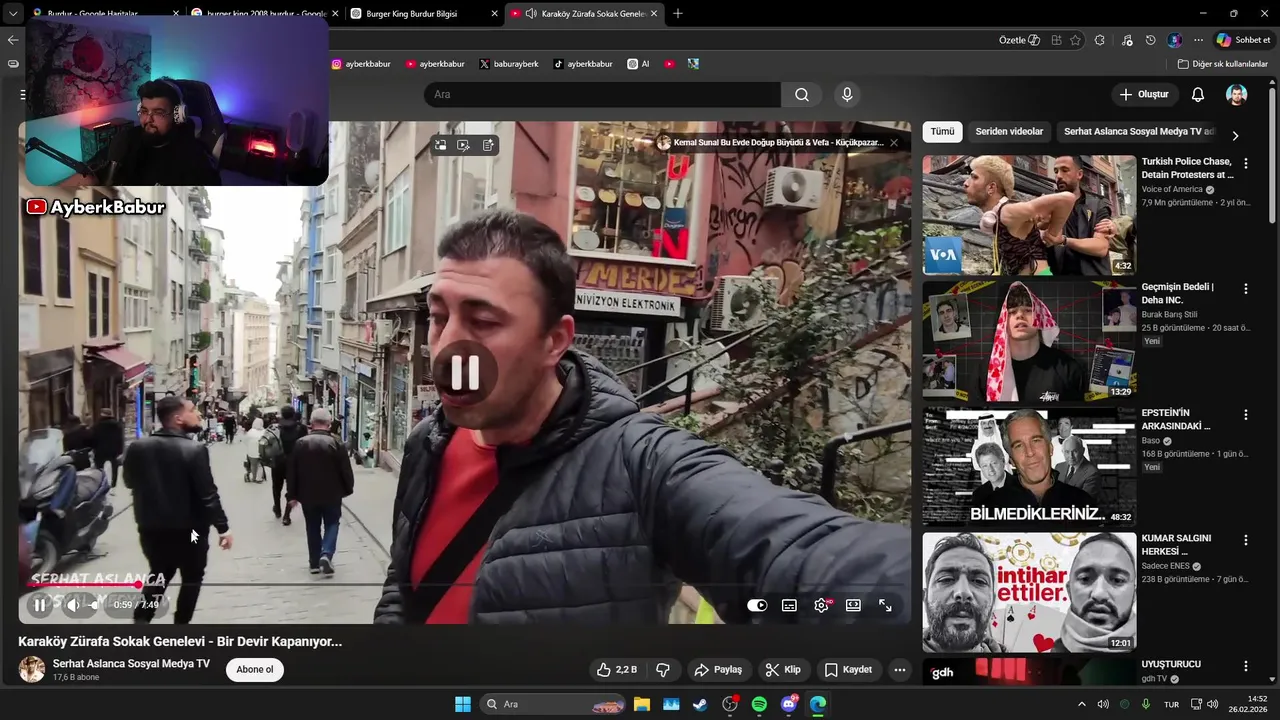Viewport: 1280px width, 720px height.
Task: Share the video with Paylaş
Action: click(x=718, y=670)
